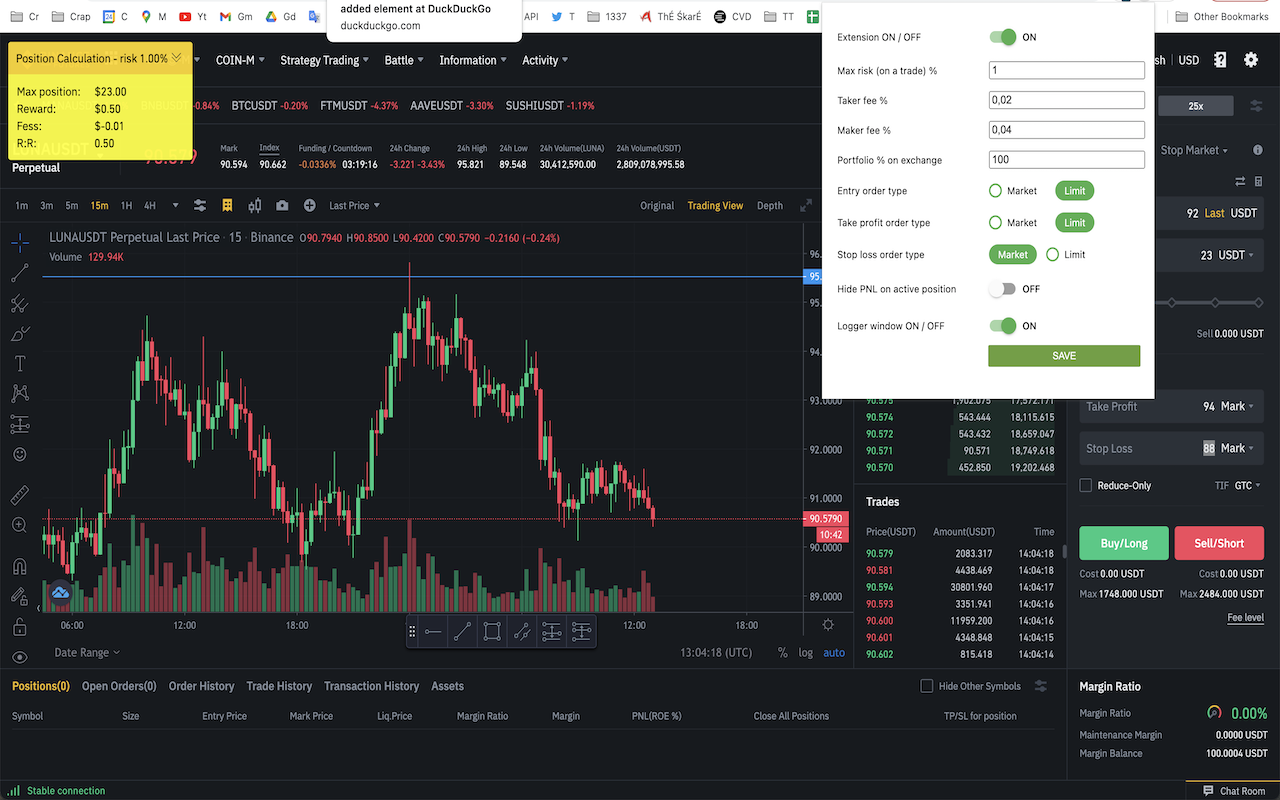Open the indicators icon on chart toolbar
Screen dimensions: 1280x800
coord(227,205)
